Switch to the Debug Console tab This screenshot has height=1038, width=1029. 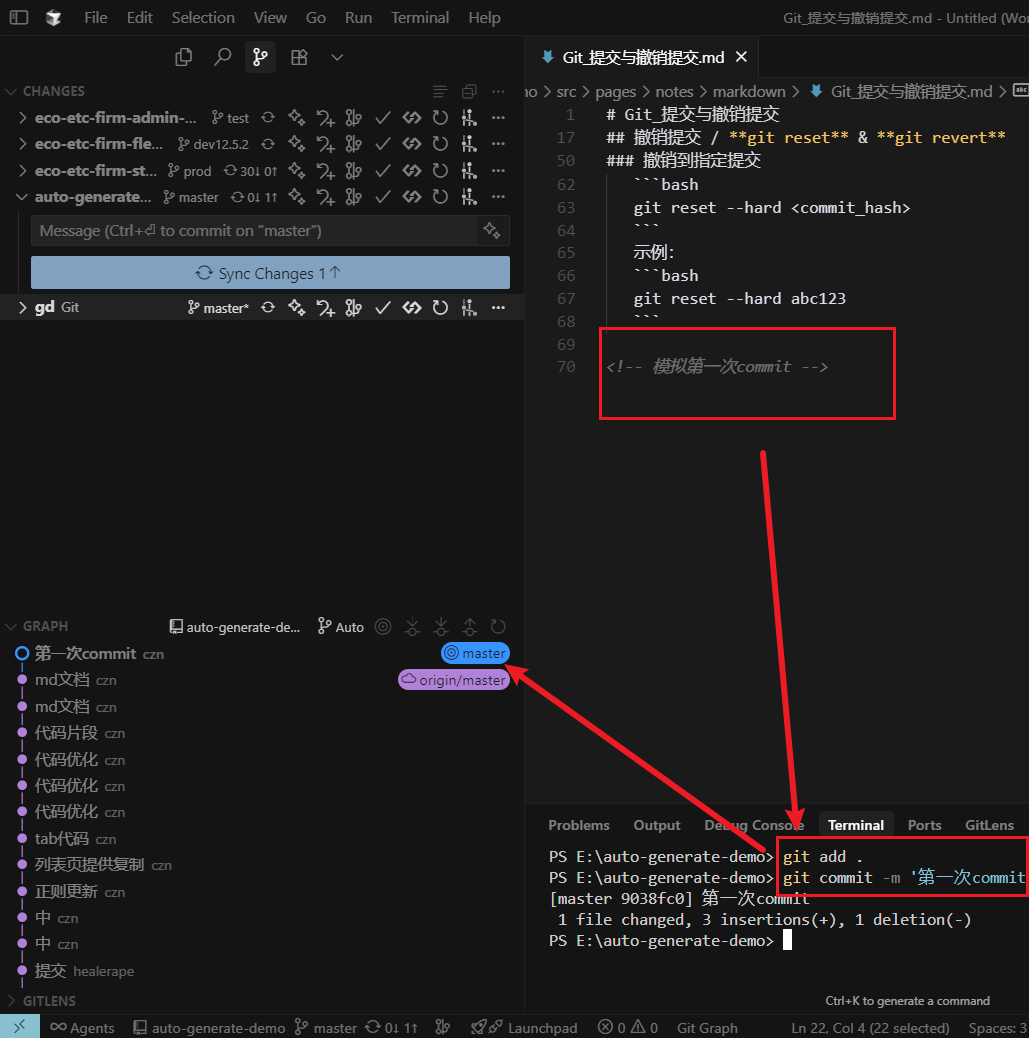754,825
